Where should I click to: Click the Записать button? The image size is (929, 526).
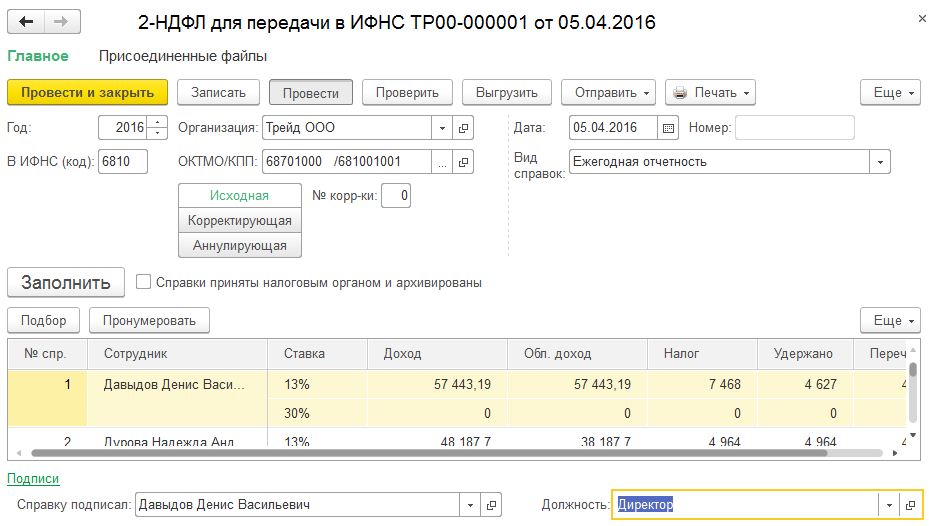218,92
